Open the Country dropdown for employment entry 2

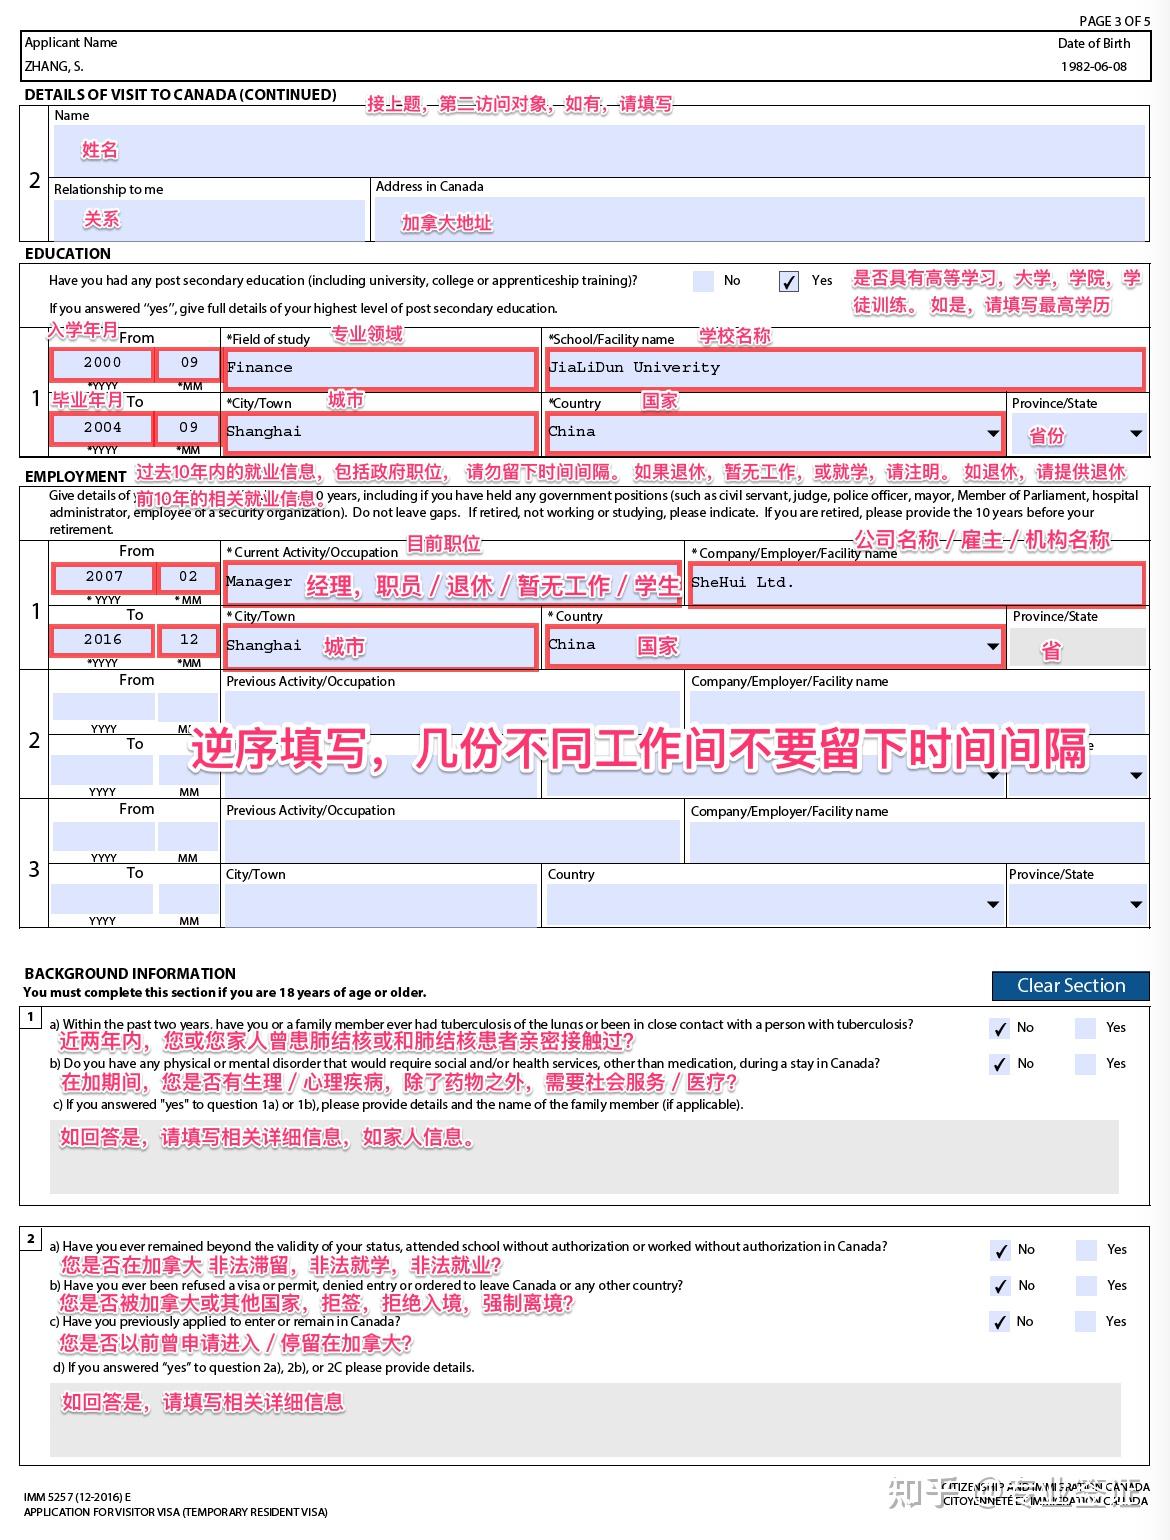(990, 775)
